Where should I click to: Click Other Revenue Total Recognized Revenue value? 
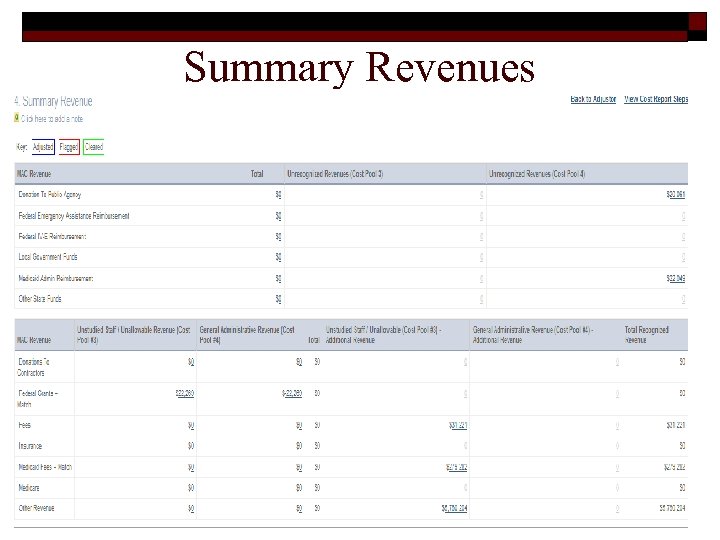672,508
